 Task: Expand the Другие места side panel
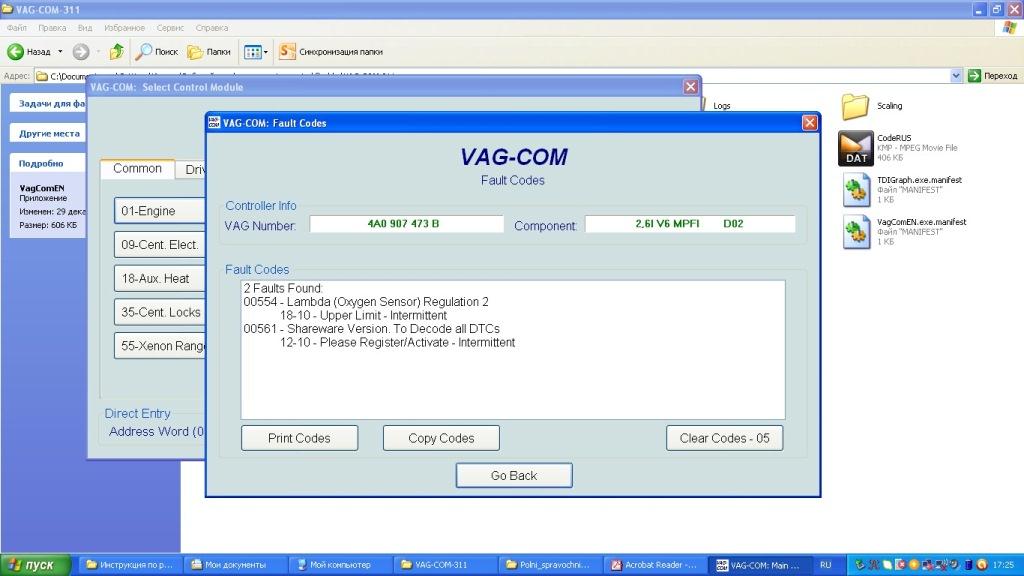(48, 133)
